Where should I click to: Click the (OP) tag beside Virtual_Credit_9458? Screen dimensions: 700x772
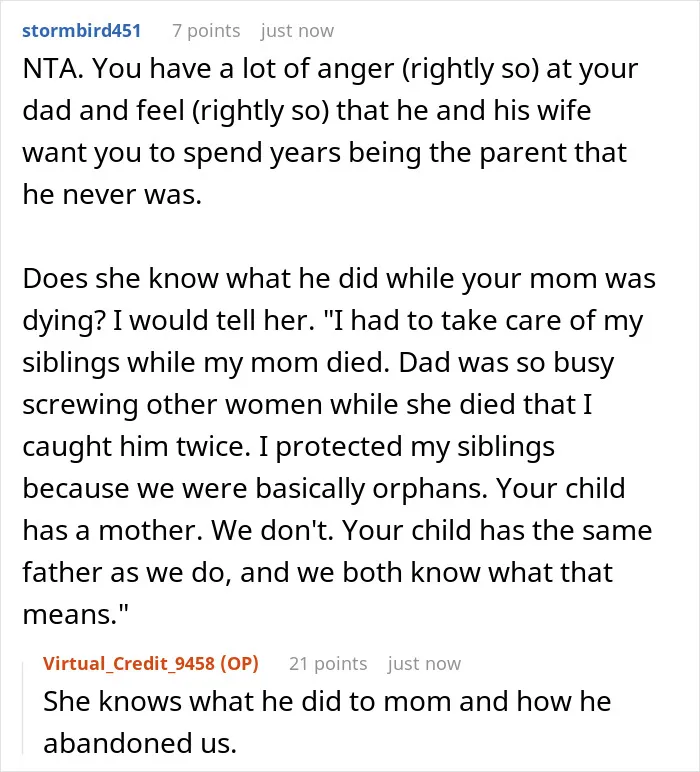click(239, 664)
